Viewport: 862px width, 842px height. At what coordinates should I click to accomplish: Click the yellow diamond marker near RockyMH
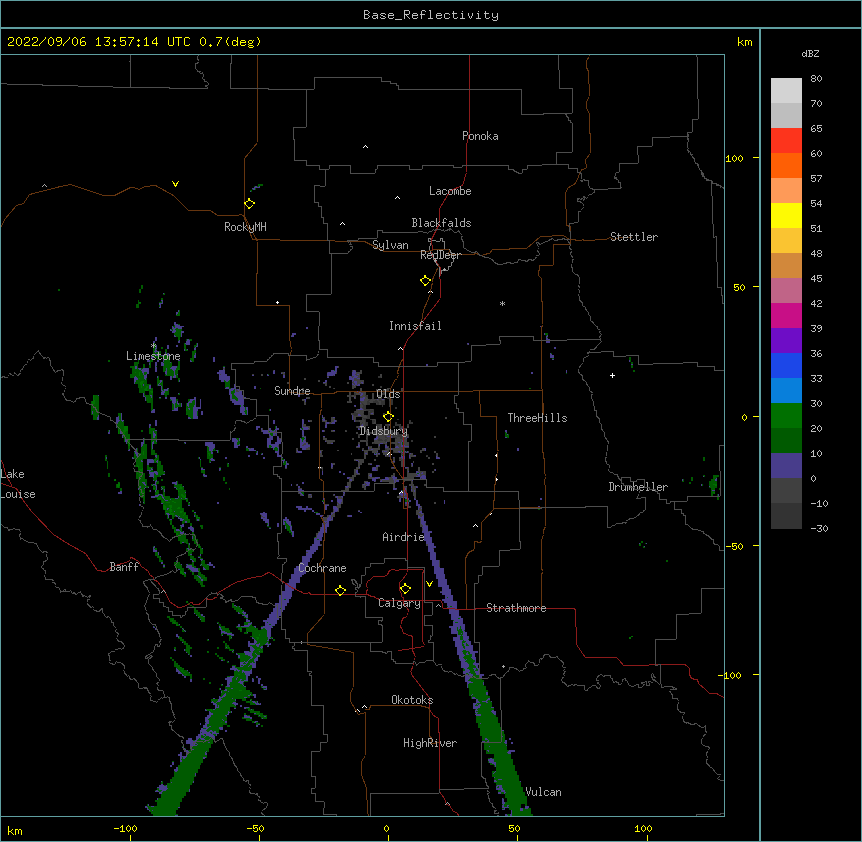(250, 204)
